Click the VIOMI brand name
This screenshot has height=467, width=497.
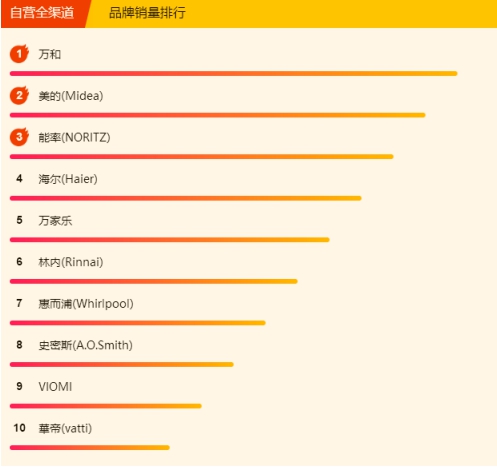click(x=55, y=387)
